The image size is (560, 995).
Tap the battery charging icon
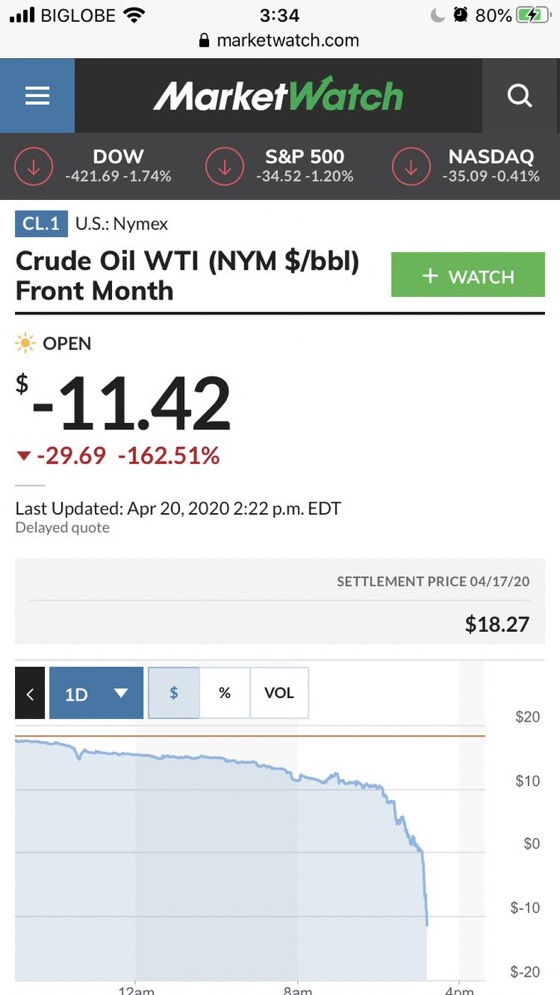click(532, 15)
